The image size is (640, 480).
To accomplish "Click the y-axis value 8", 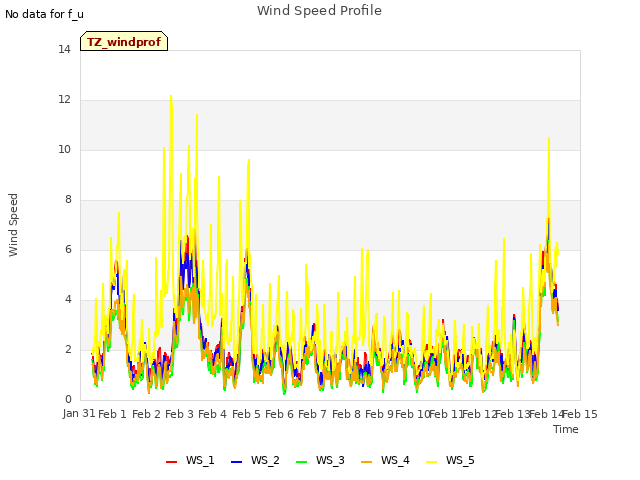I will (x=68, y=200).
